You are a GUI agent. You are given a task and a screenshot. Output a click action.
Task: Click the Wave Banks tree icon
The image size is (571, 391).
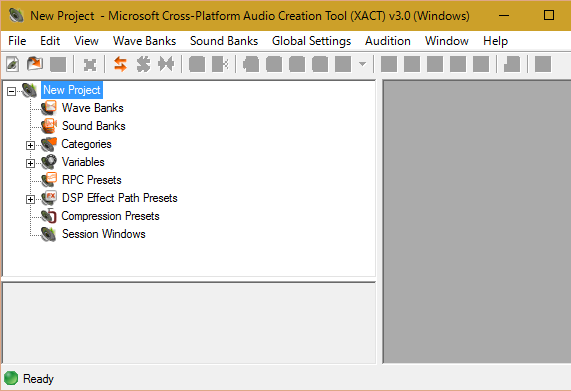coord(49,108)
